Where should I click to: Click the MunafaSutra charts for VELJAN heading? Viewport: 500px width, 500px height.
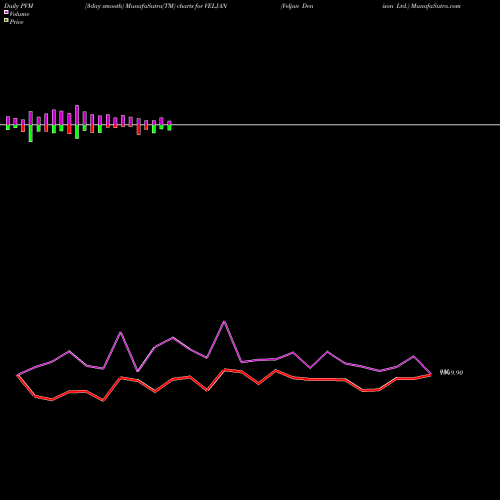(156, 6)
